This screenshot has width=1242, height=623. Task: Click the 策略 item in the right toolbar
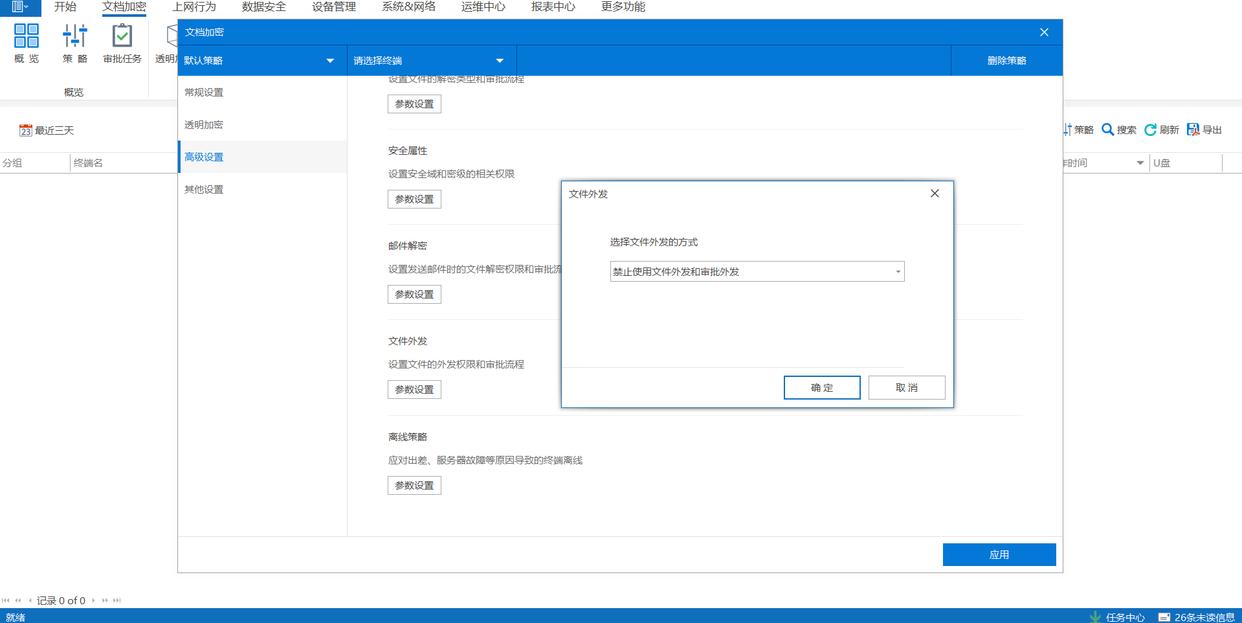(x=1078, y=130)
